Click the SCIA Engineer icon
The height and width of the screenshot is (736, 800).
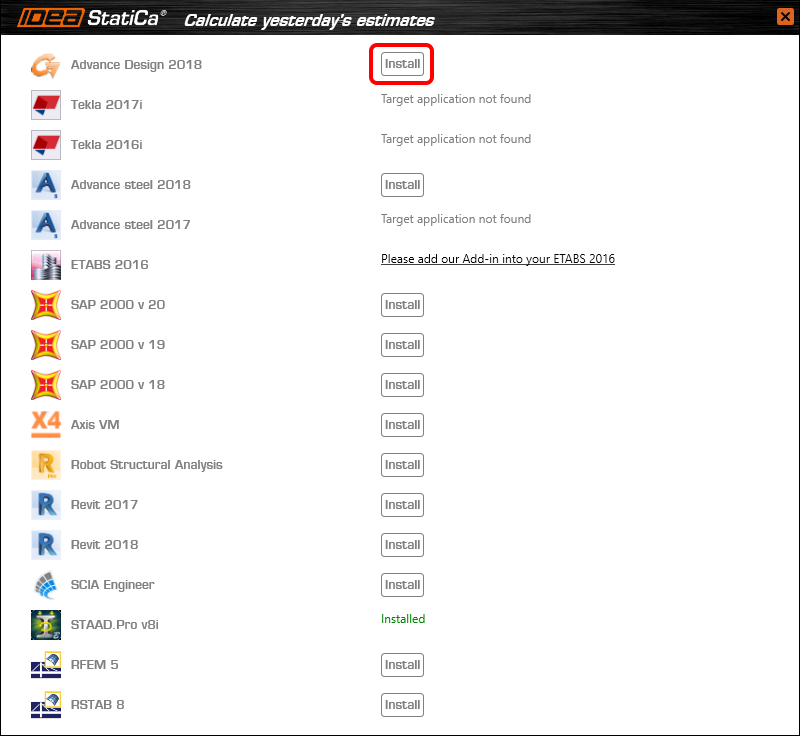tap(45, 585)
